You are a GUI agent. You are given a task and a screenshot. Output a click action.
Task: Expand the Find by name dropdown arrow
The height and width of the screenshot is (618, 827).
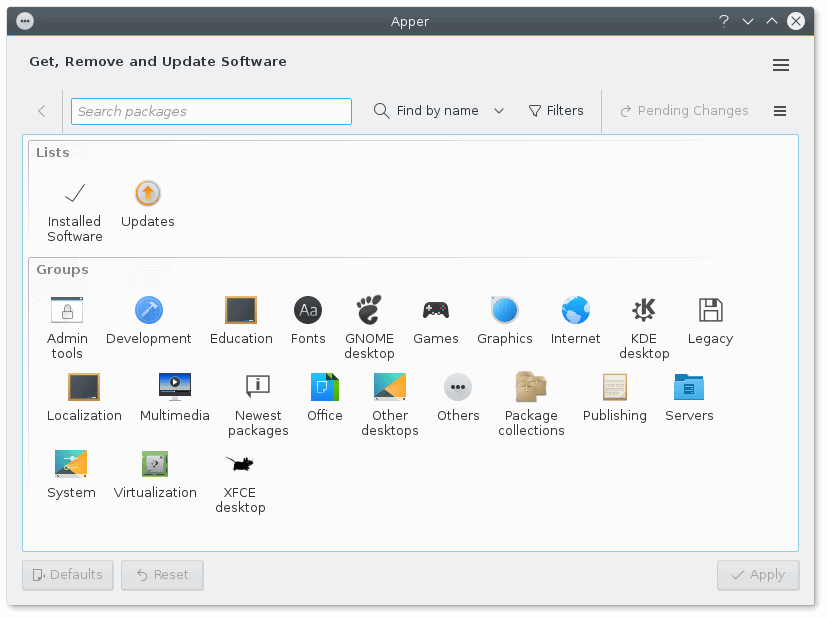coord(499,111)
